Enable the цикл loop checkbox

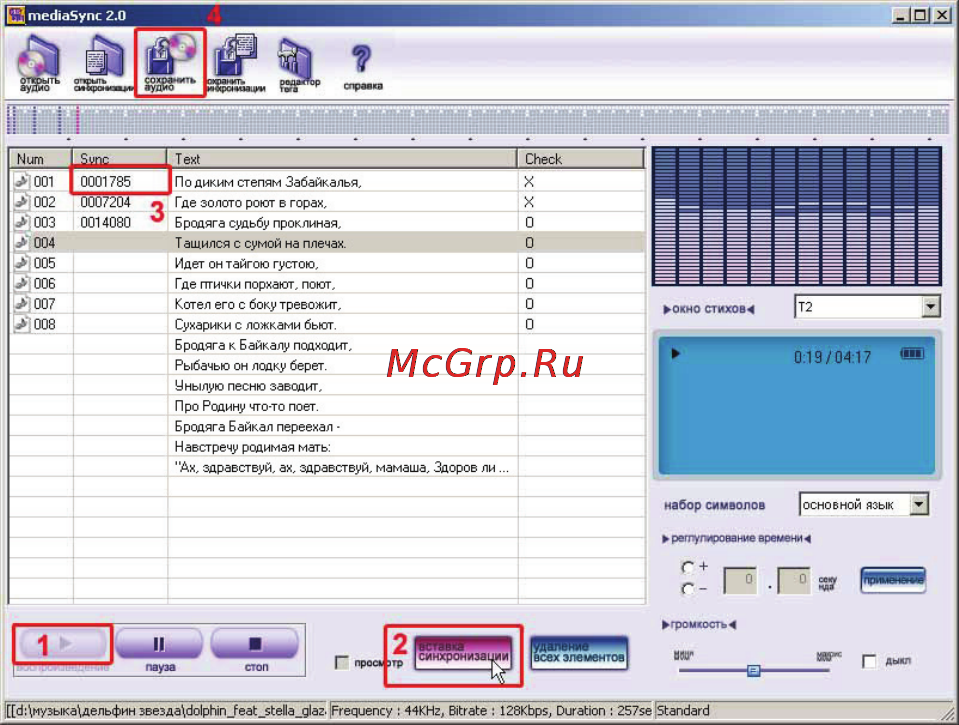(869, 661)
